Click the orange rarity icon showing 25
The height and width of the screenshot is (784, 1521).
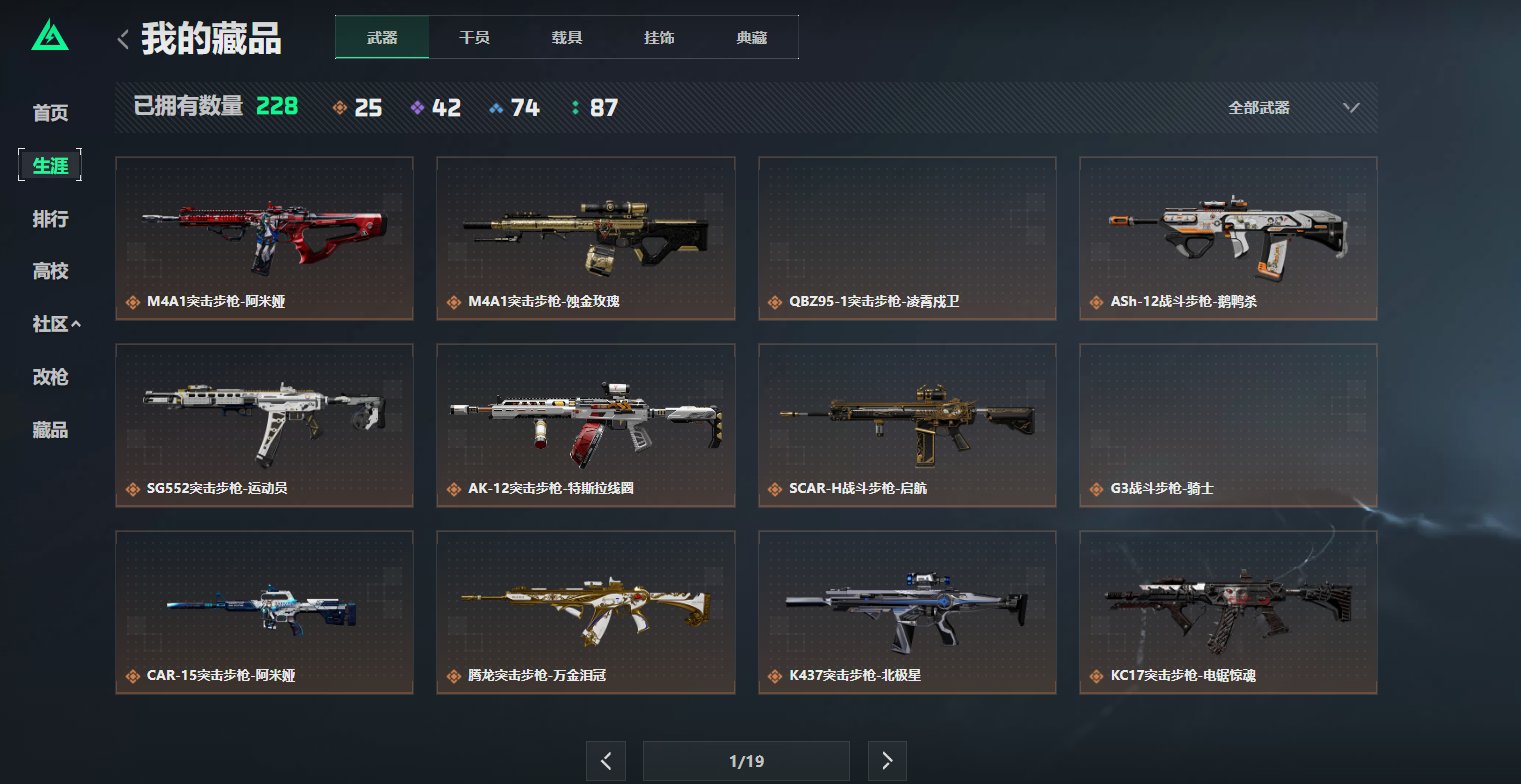tap(340, 108)
